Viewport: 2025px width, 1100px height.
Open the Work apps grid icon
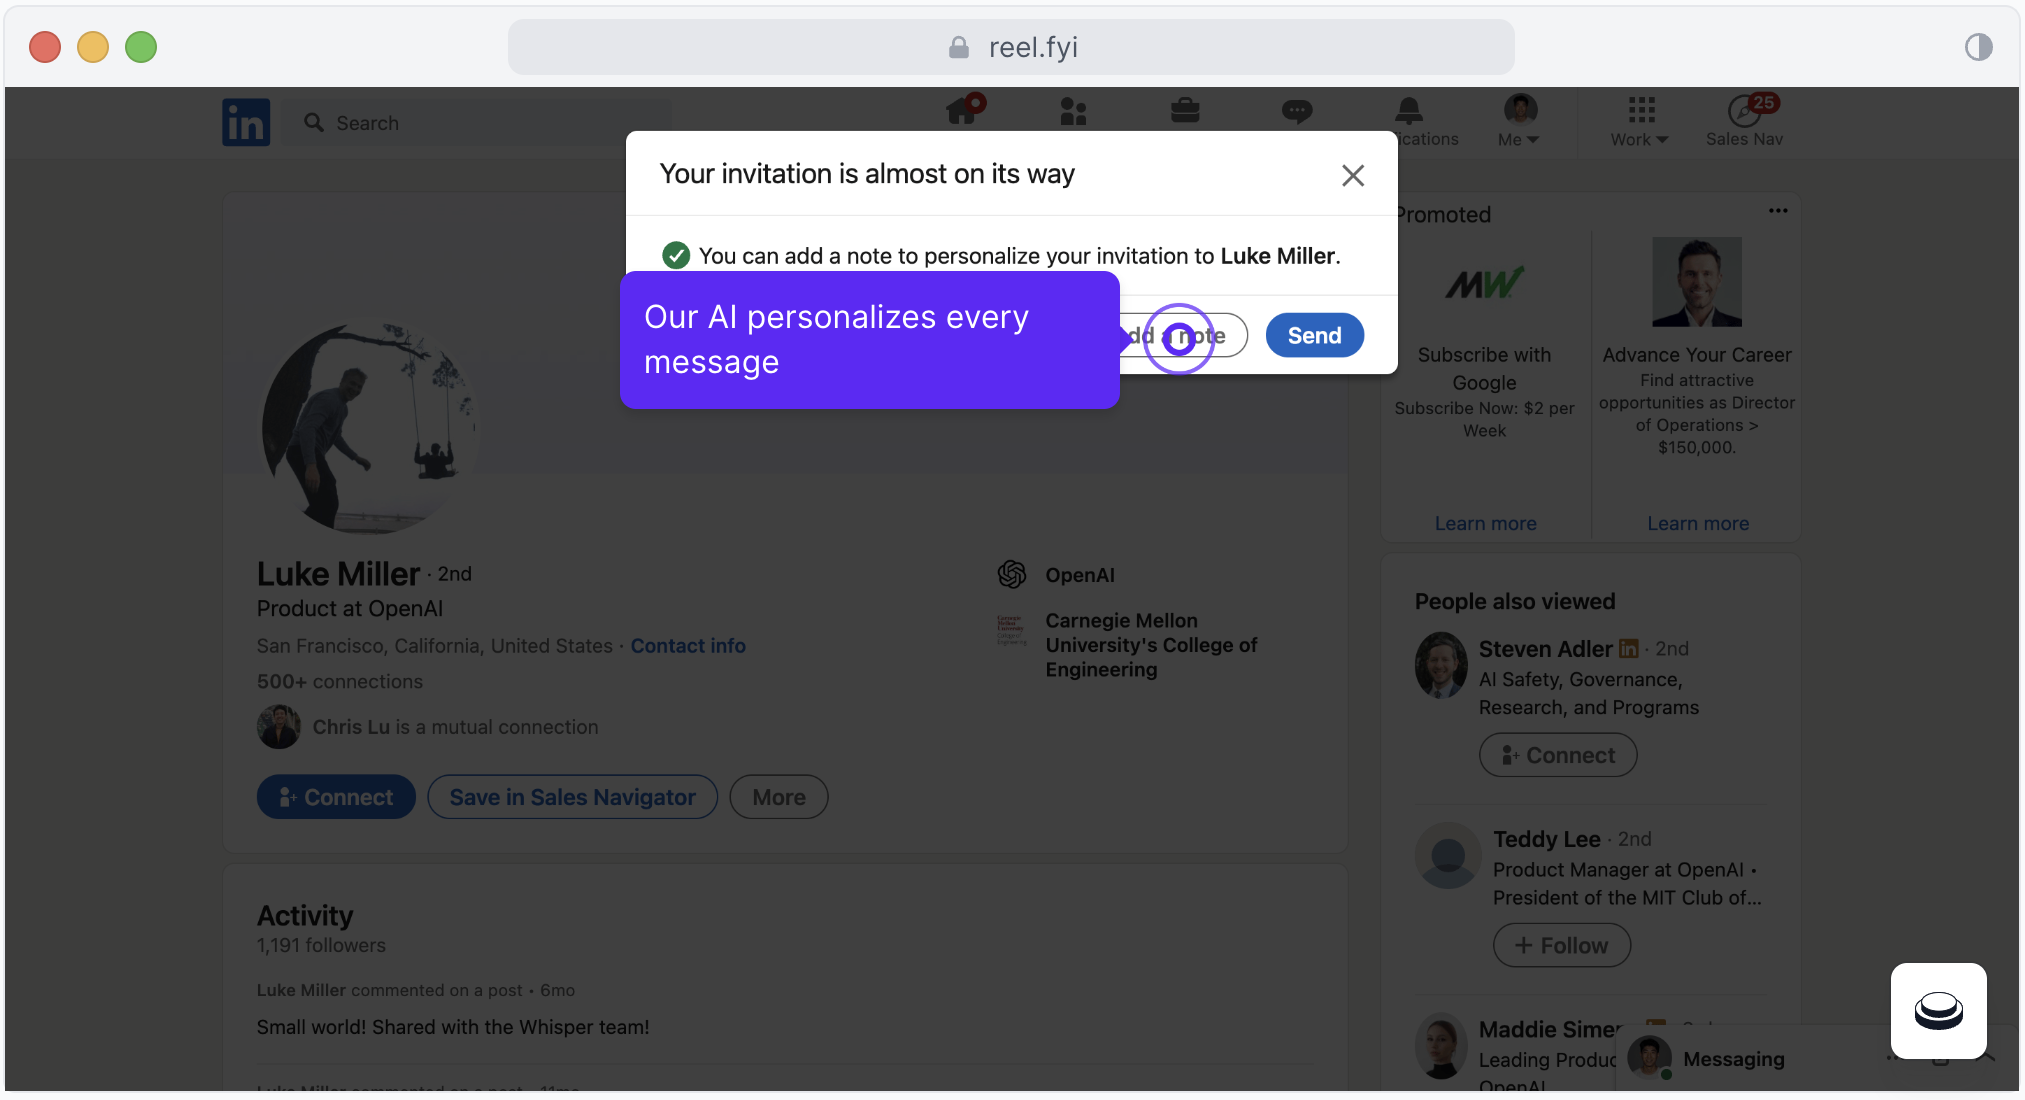pos(1641,109)
